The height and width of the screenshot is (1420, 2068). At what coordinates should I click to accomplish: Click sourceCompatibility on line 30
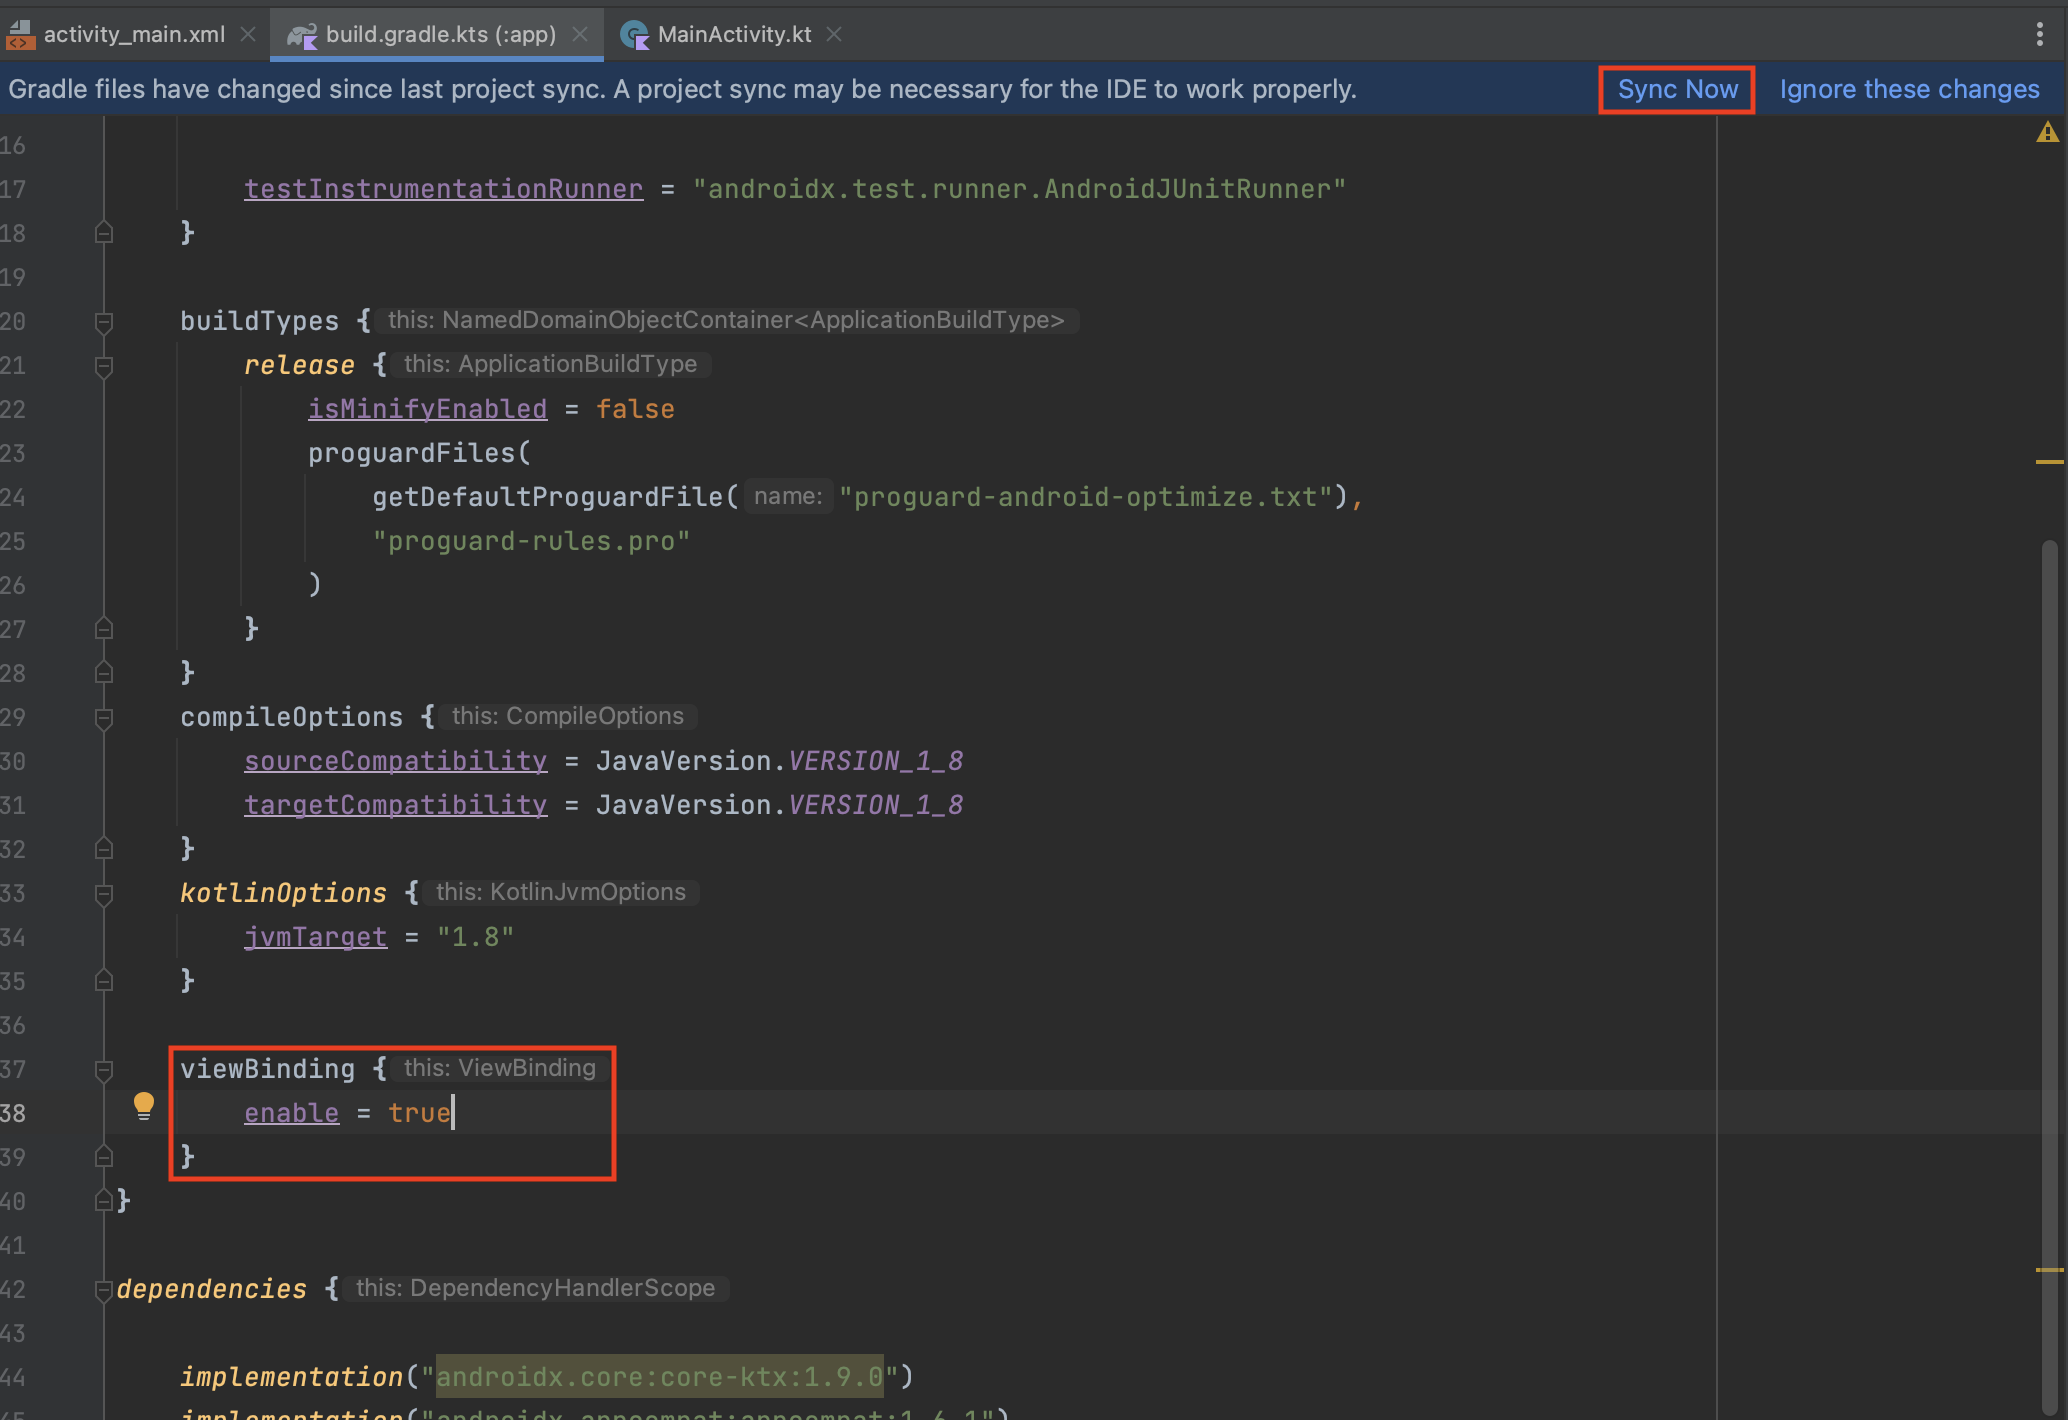[x=395, y=761]
